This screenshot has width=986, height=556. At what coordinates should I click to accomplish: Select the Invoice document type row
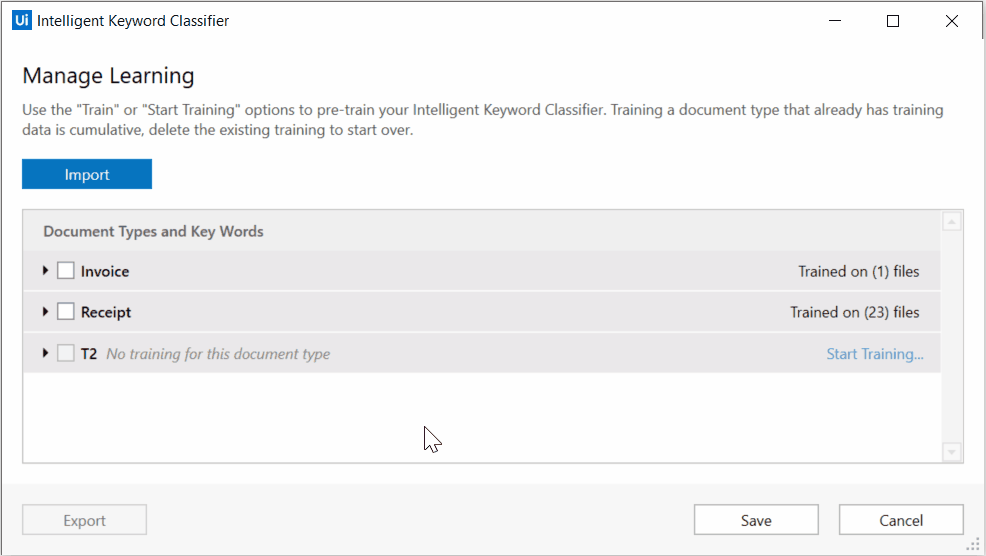pyautogui.click(x=482, y=271)
